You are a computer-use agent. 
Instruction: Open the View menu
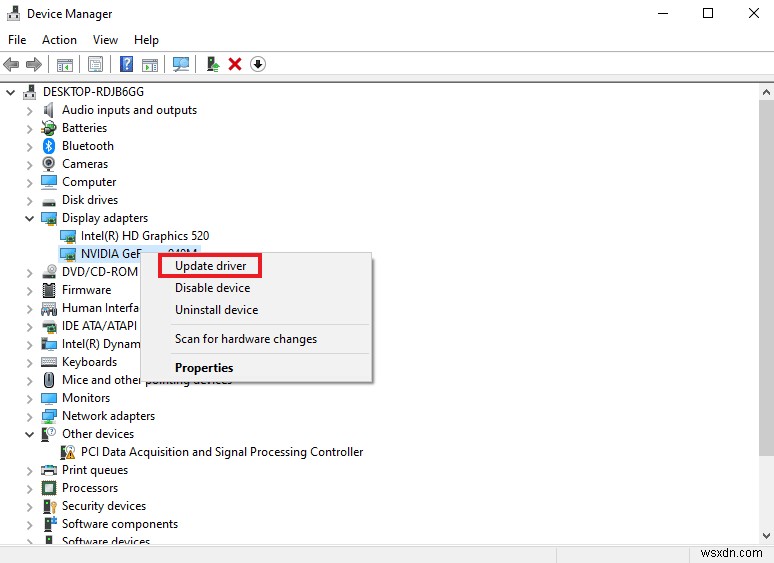click(x=106, y=39)
